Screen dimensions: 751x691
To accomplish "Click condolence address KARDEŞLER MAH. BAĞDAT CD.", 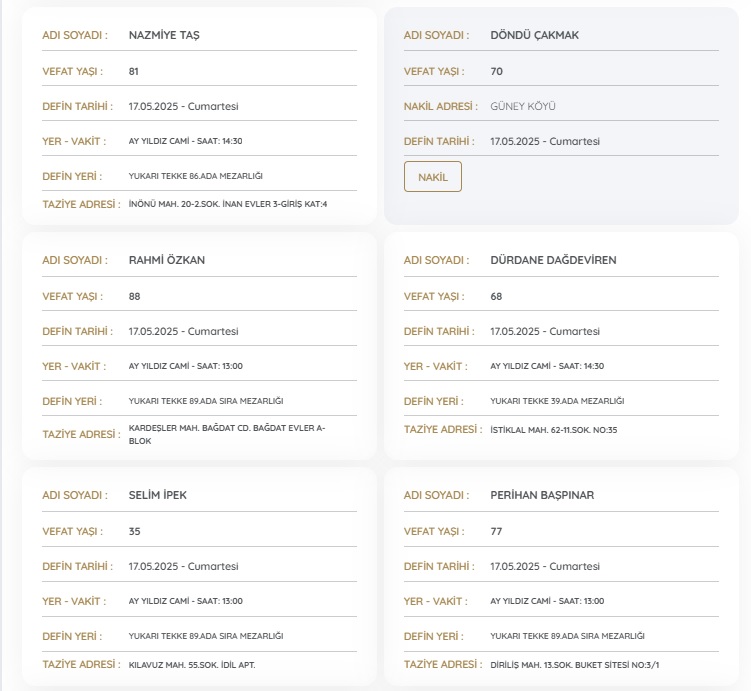I will click(x=227, y=434).
